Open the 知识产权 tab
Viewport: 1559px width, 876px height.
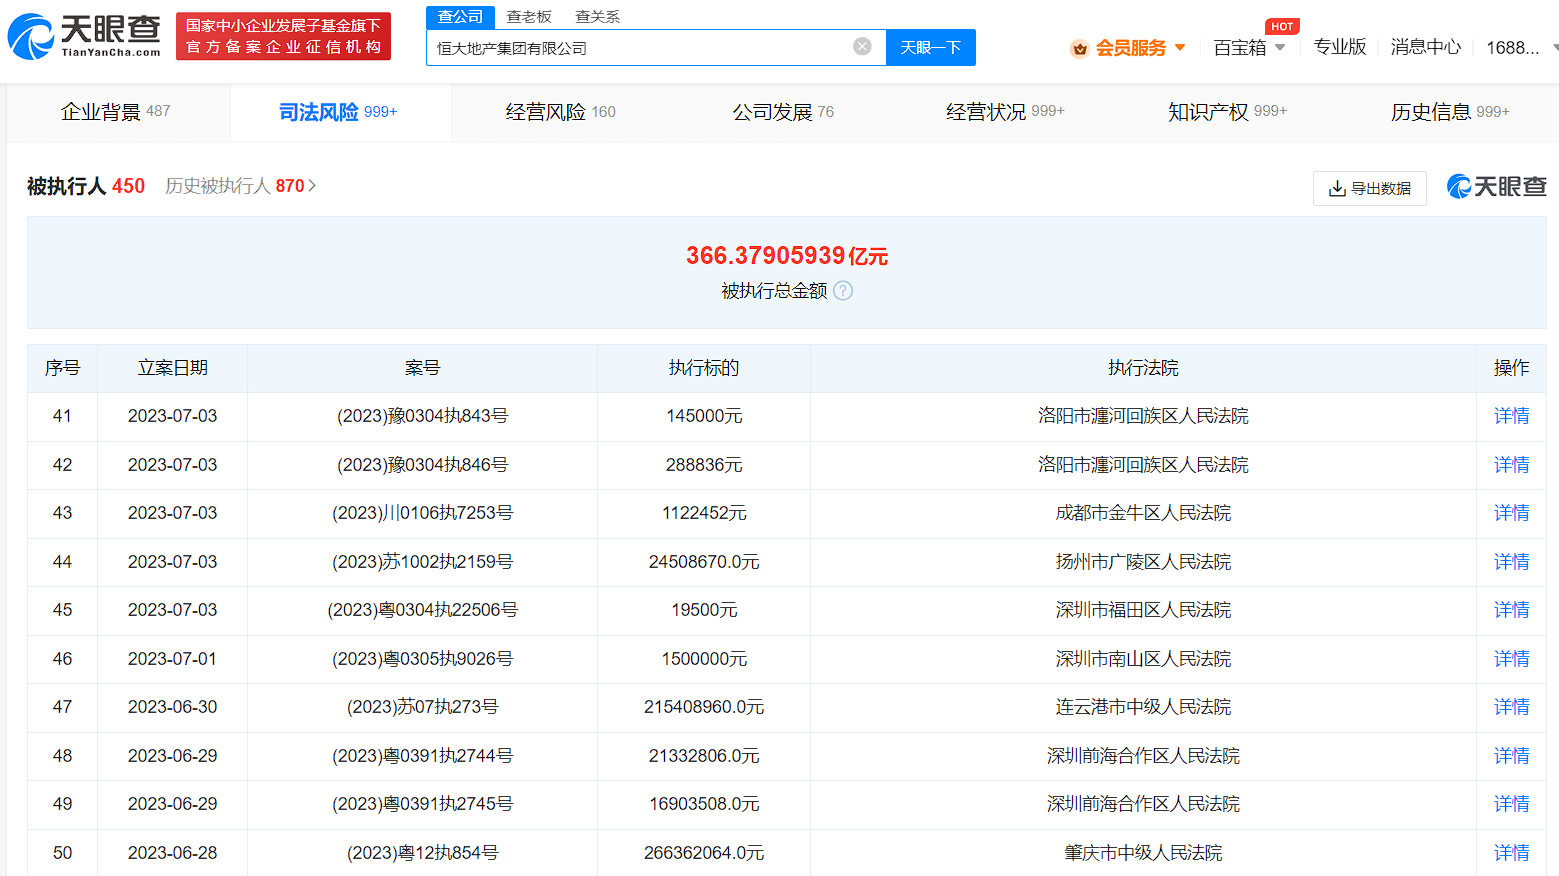1226,112
